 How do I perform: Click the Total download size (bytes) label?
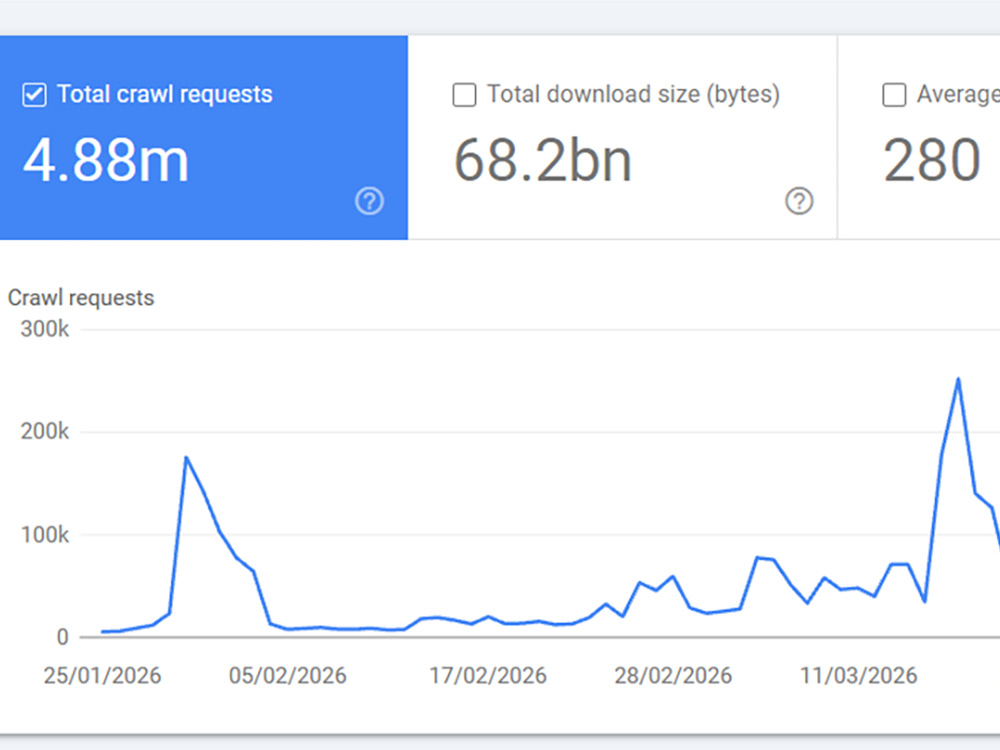[x=633, y=94]
